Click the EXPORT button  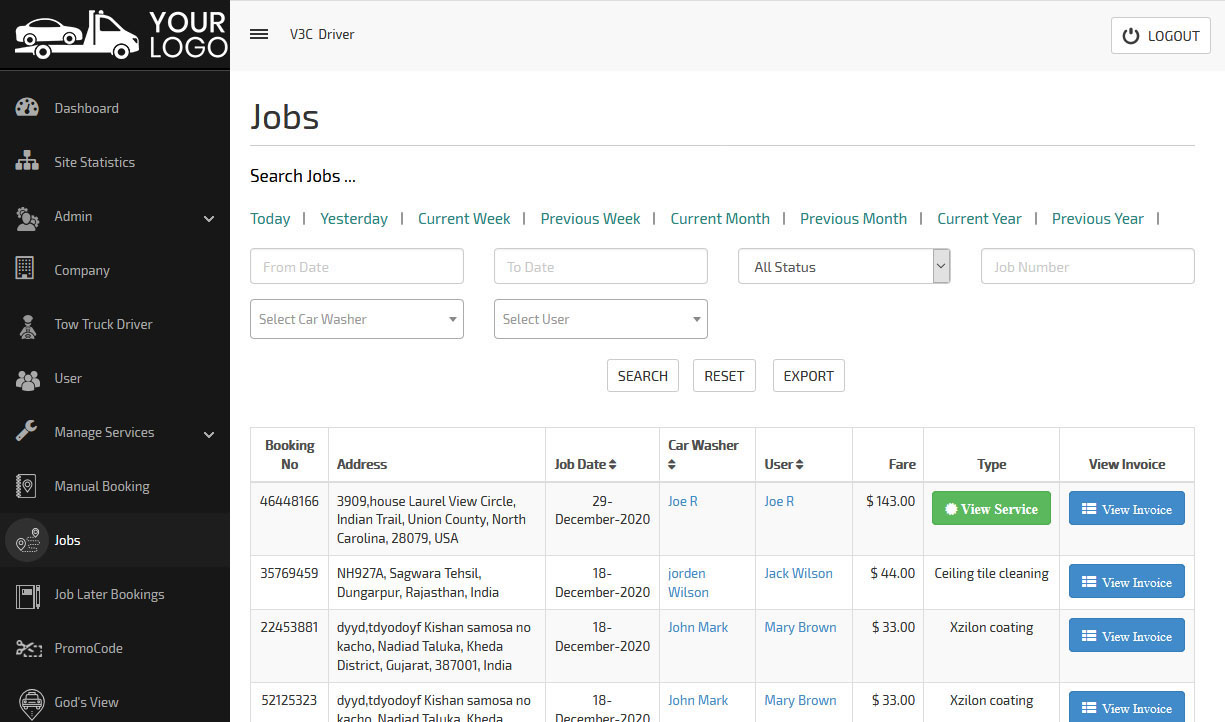809,376
